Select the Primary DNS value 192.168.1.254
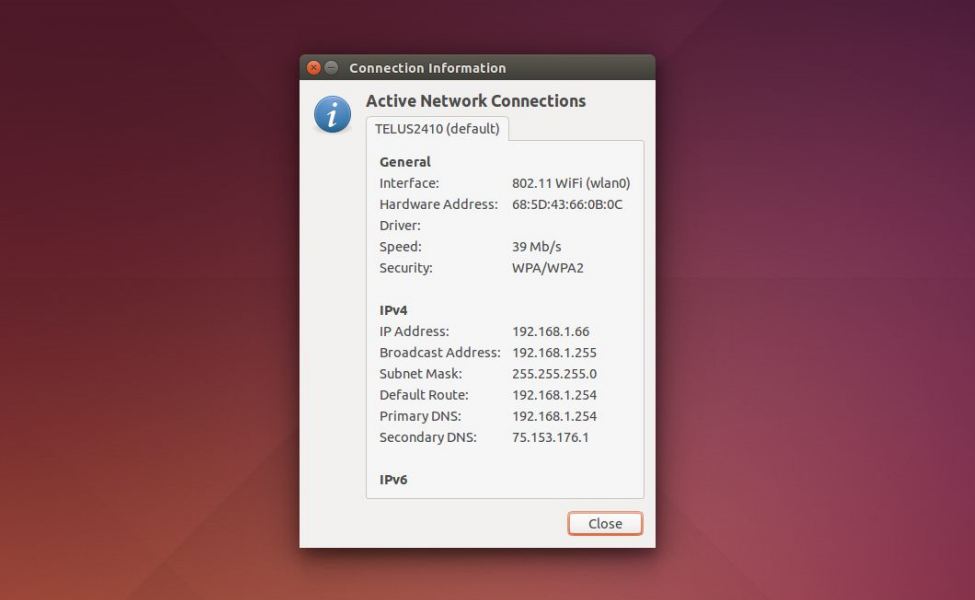The image size is (975, 600). click(x=555, y=416)
